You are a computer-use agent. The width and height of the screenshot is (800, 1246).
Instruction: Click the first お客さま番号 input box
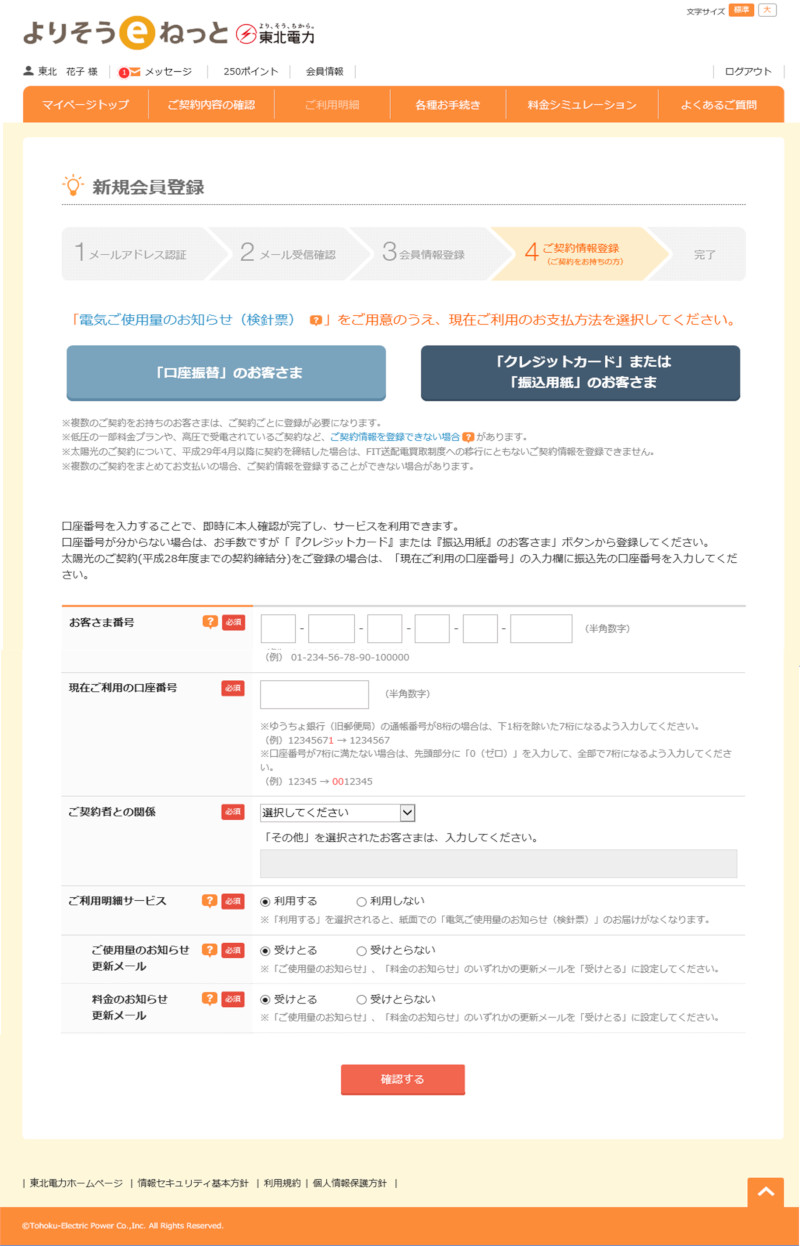pyautogui.click(x=278, y=629)
